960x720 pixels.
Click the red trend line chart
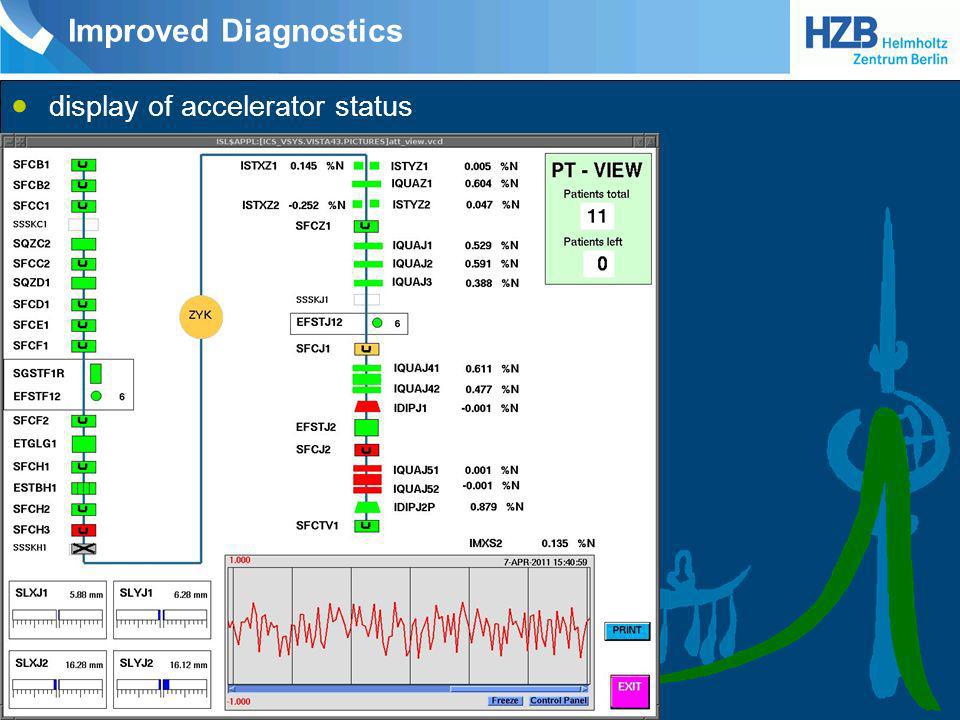click(x=408, y=626)
